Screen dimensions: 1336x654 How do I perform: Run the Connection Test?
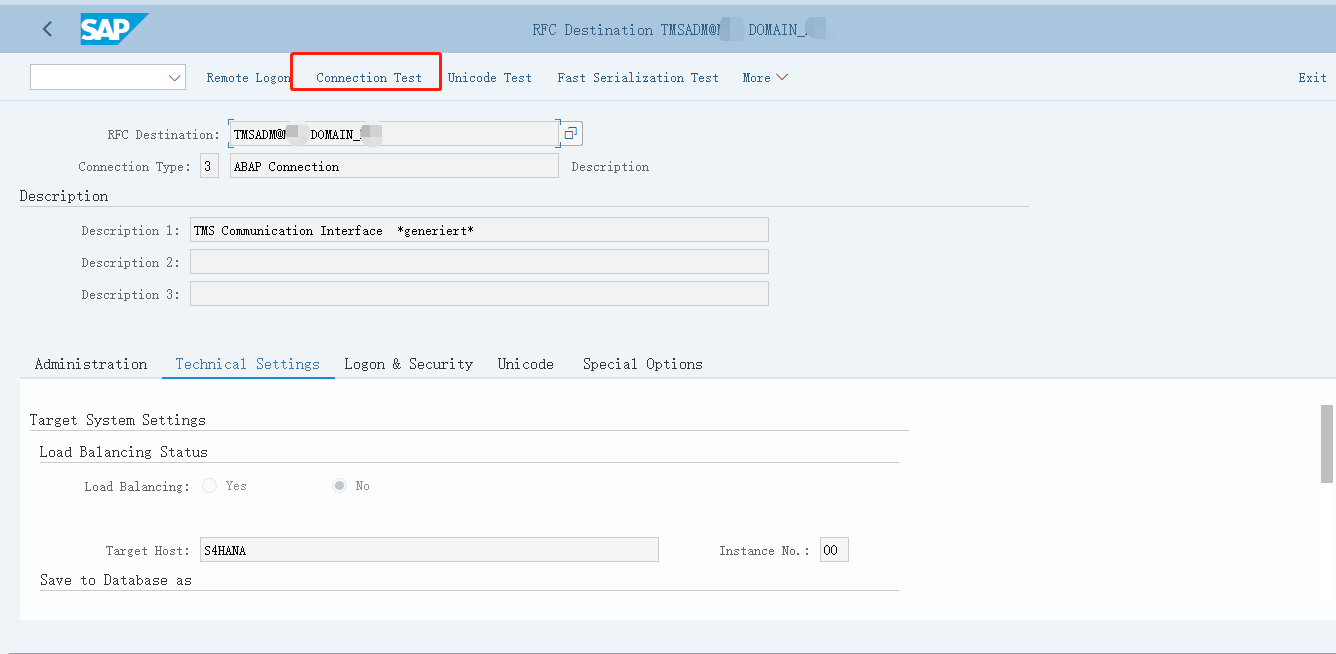[369, 78]
